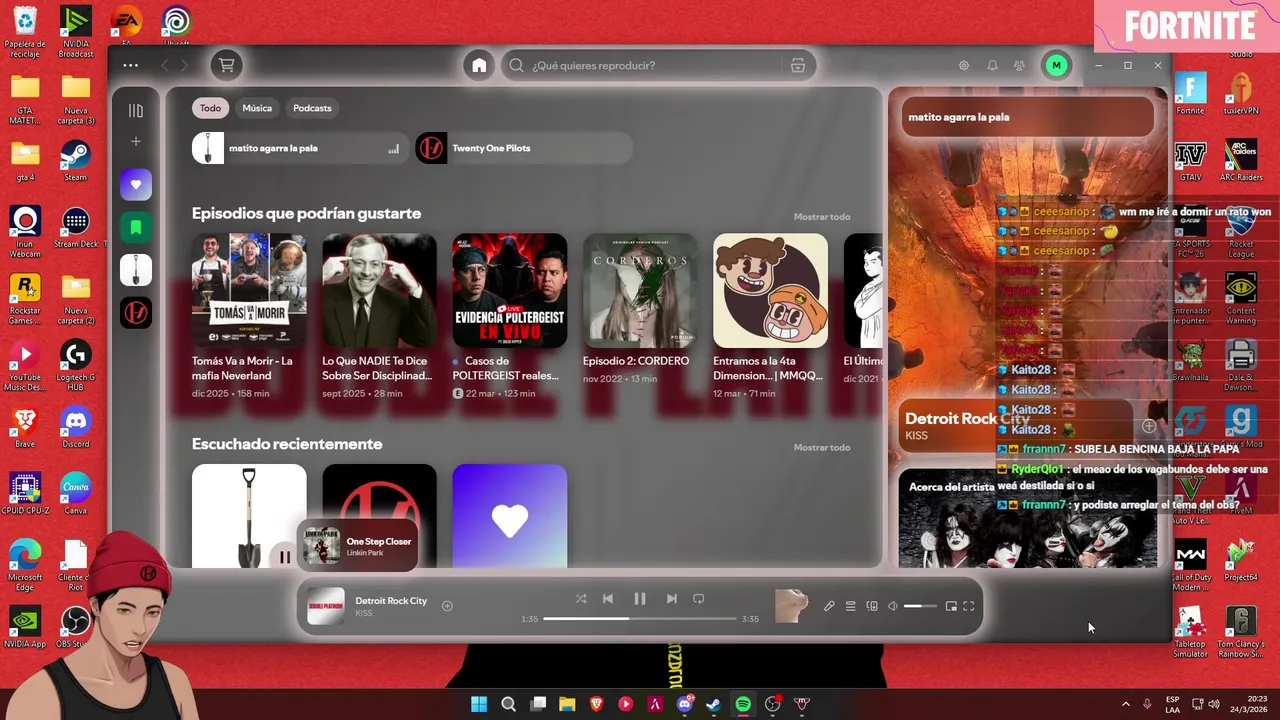Select the 'Música' filter chip

[x=257, y=108]
